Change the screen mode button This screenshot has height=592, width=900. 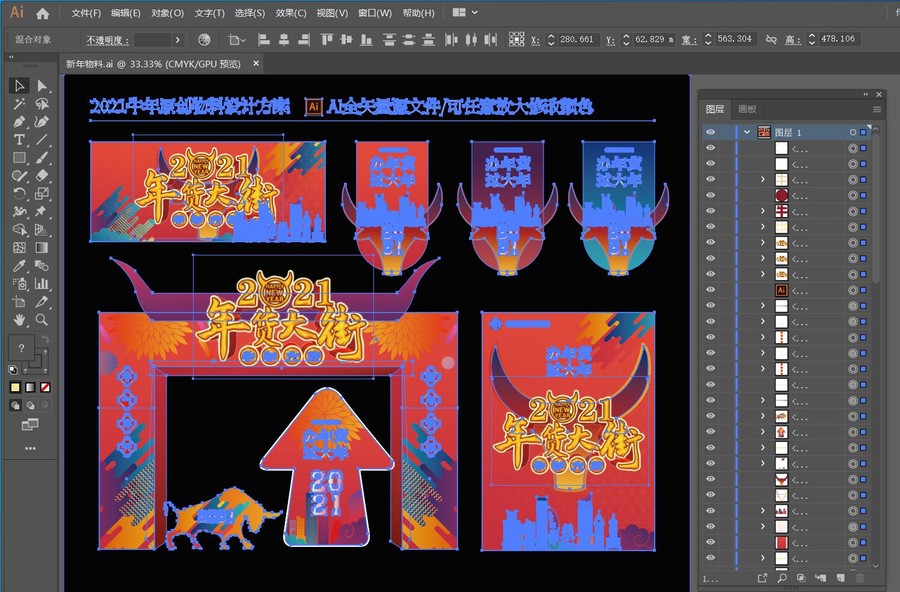coord(30,425)
